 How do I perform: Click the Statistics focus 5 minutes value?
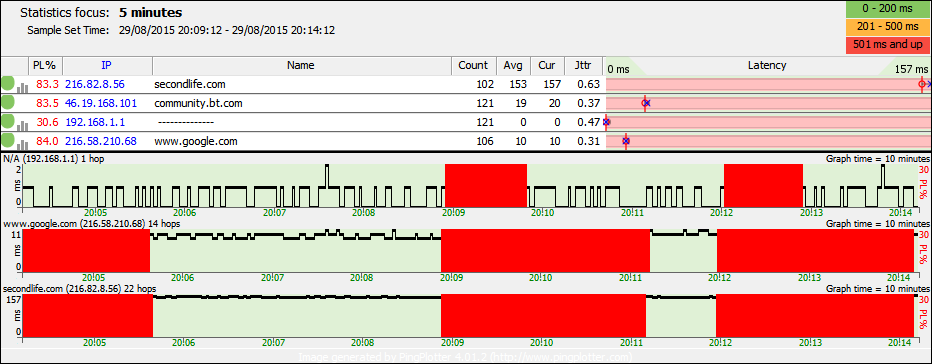click(x=150, y=12)
